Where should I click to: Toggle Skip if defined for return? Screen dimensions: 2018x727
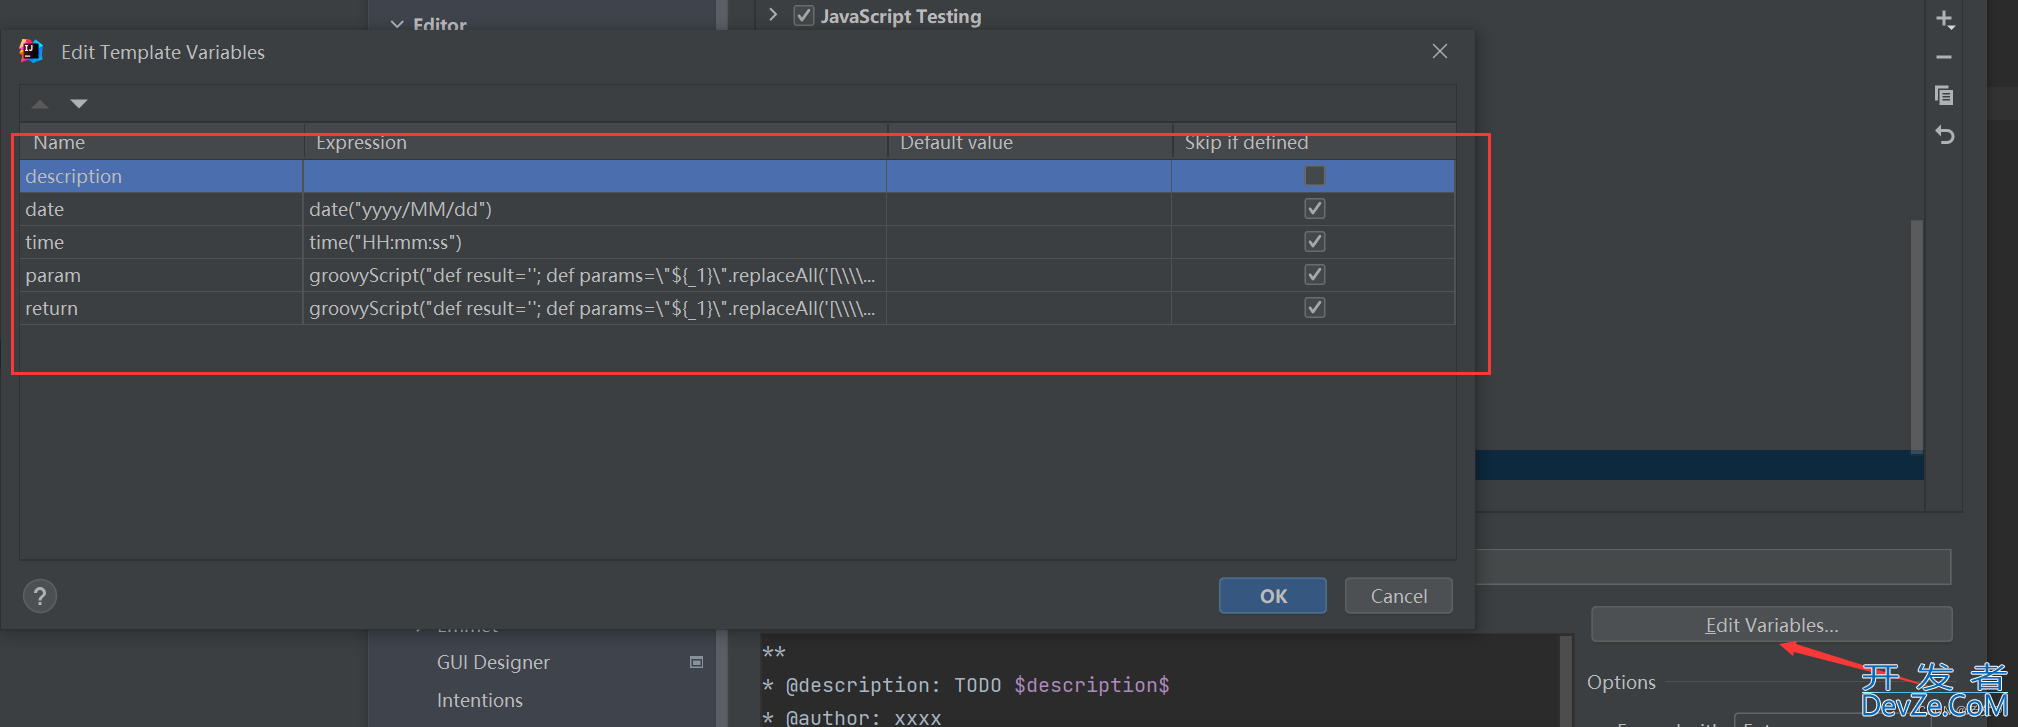point(1315,308)
